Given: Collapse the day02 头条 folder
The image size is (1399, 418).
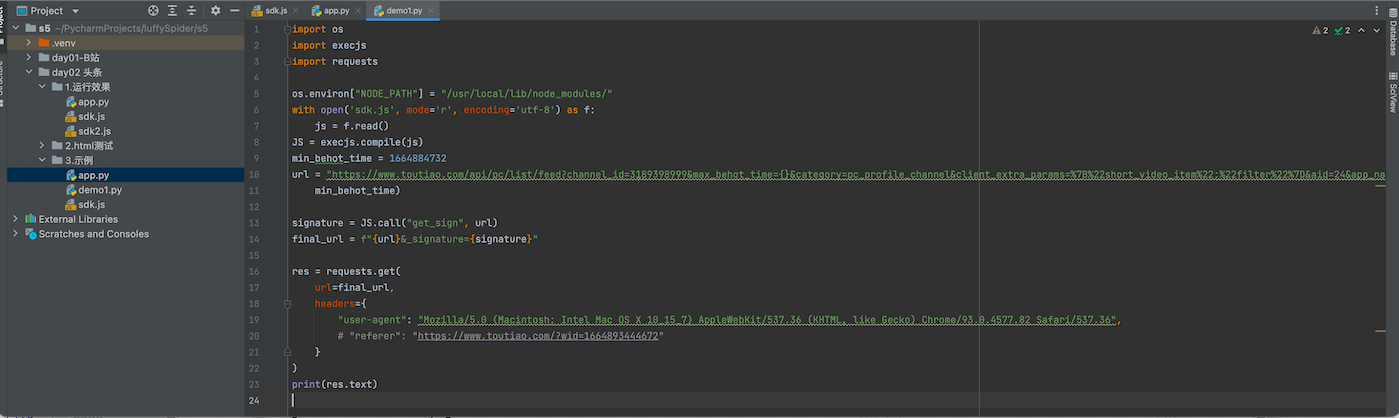Looking at the screenshot, I should tap(29, 72).
